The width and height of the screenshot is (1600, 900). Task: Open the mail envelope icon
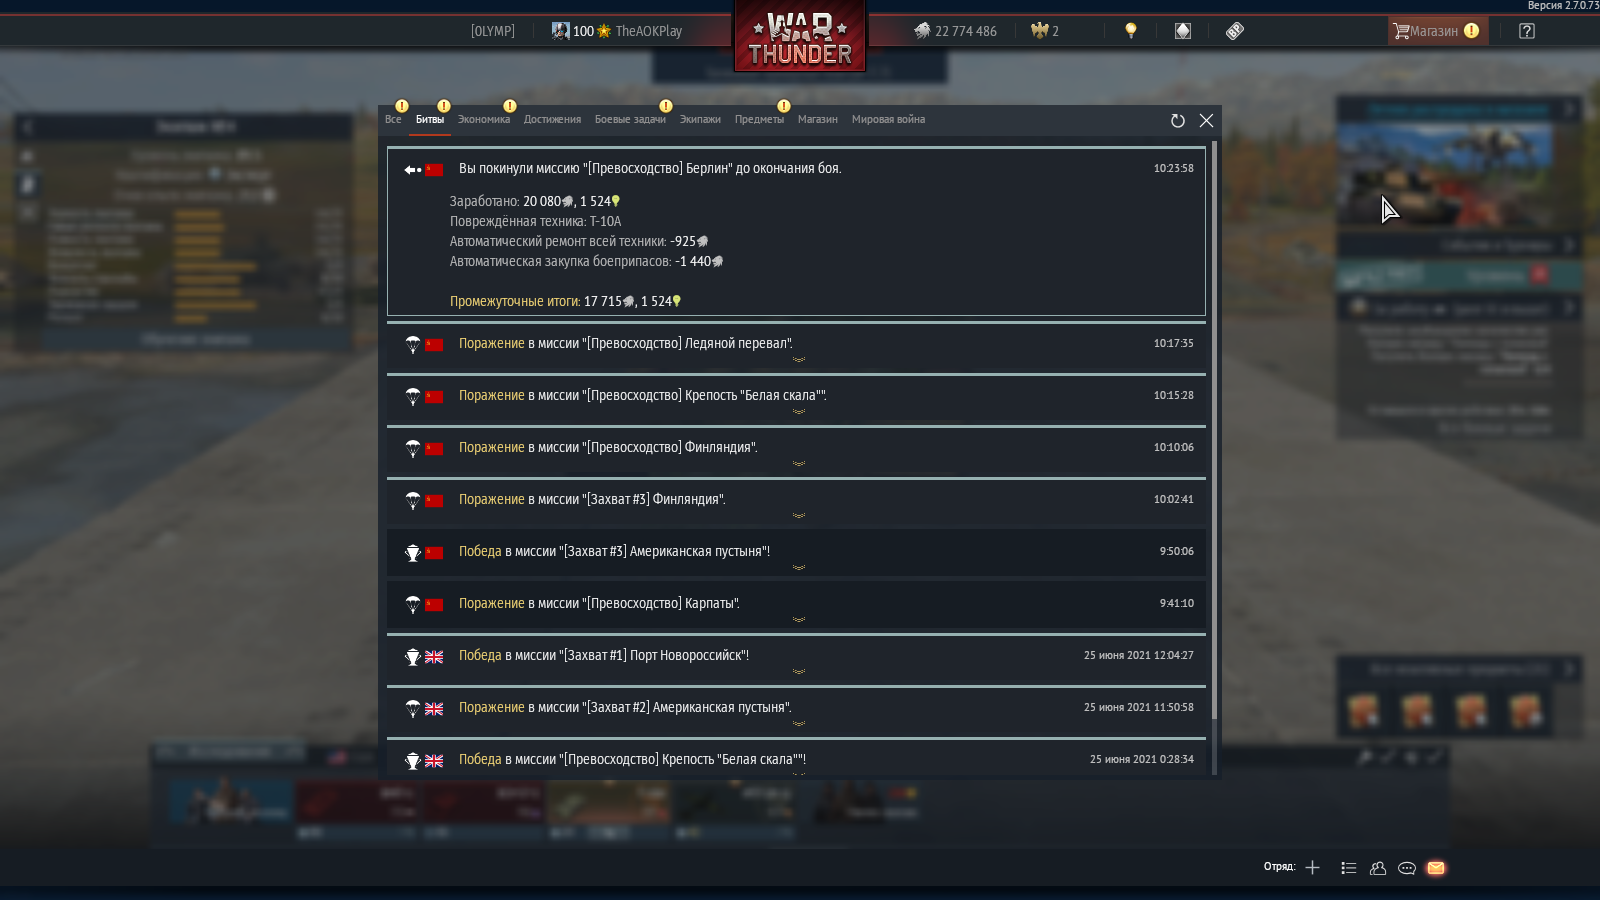pos(1436,868)
